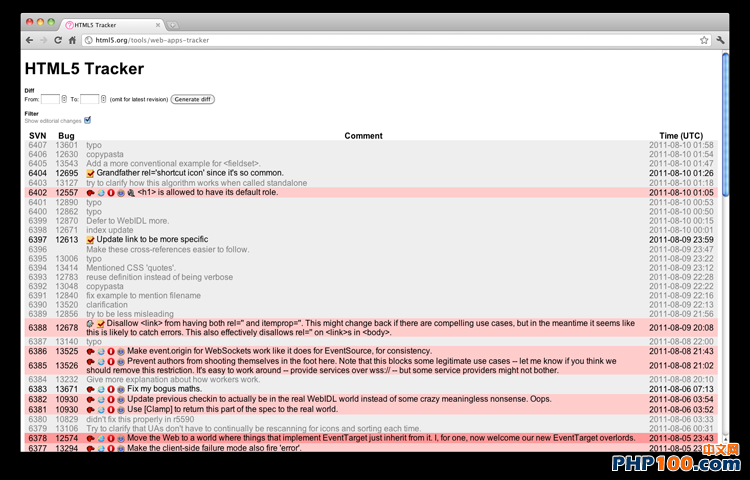Toggle the 'Show editorial changes' checkbox
The height and width of the screenshot is (480, 750).
click(88, 120)
